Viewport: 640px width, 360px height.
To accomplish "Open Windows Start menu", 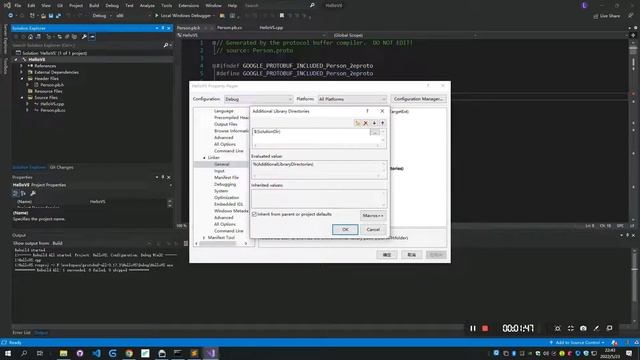I will click(x=8, y=353).
